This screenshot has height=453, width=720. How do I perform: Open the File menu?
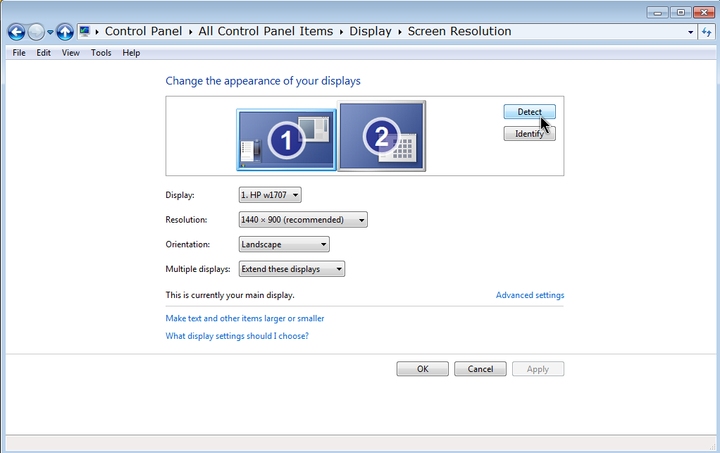tap(19, 53)
